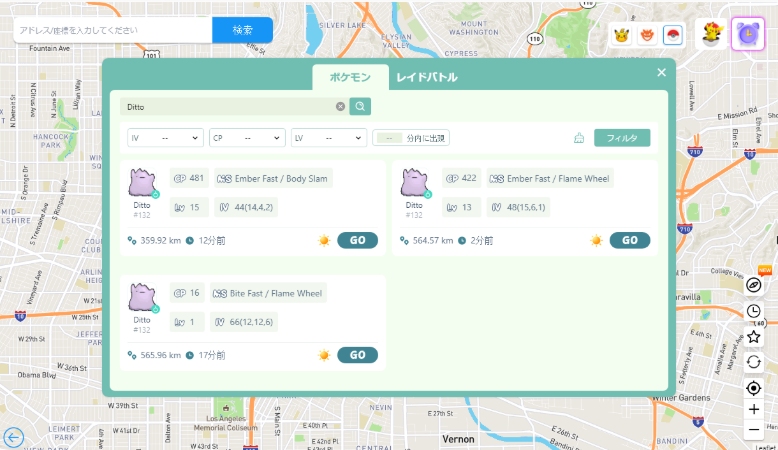Screen dimensions: 778x450
Task: Zoom in the map with plus
Action: coord(754,409)
